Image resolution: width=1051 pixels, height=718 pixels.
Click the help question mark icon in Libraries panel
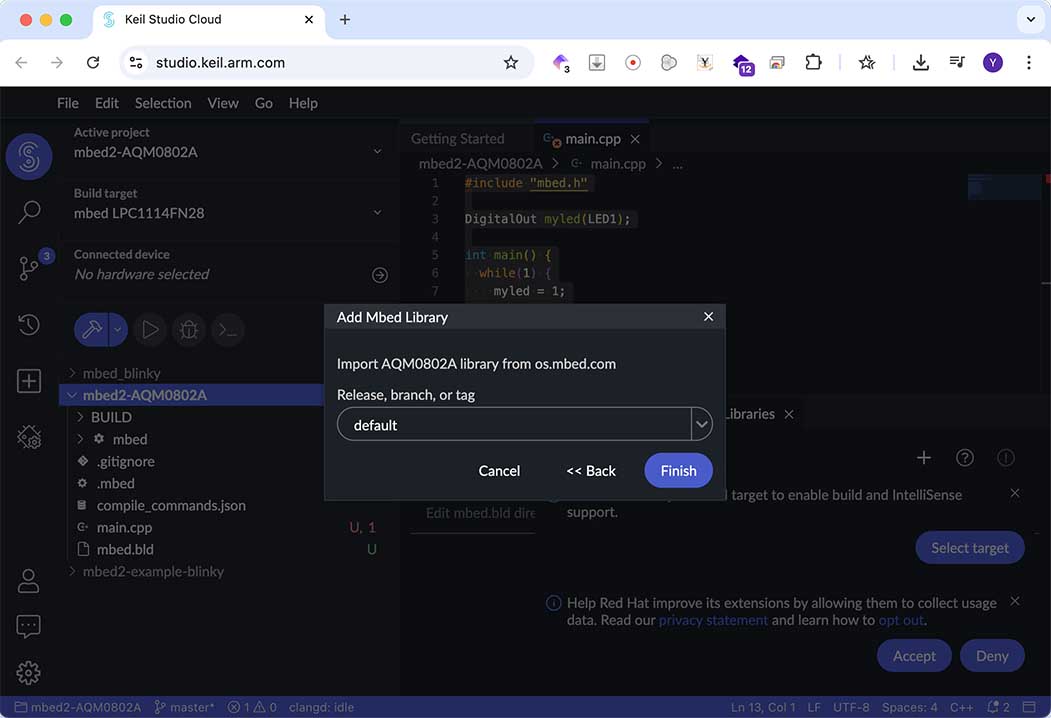[965, 457]
